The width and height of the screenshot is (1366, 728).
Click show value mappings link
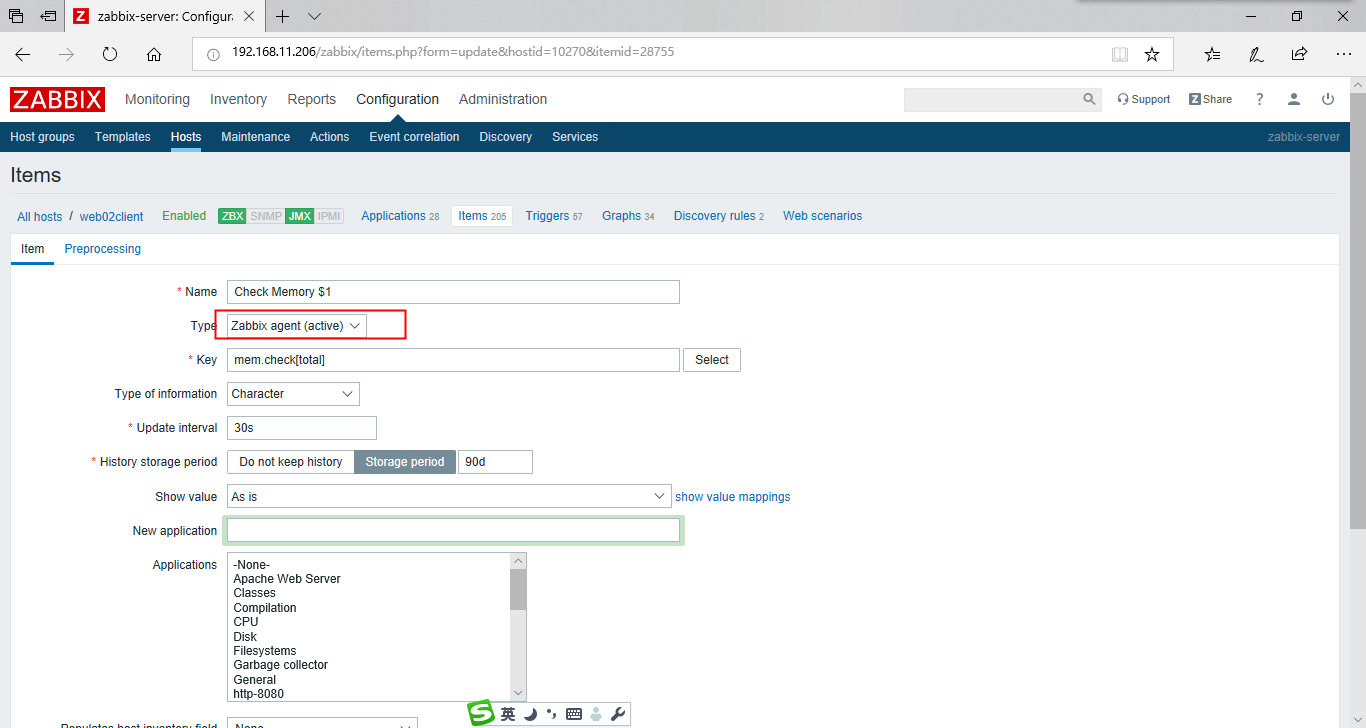733,497
